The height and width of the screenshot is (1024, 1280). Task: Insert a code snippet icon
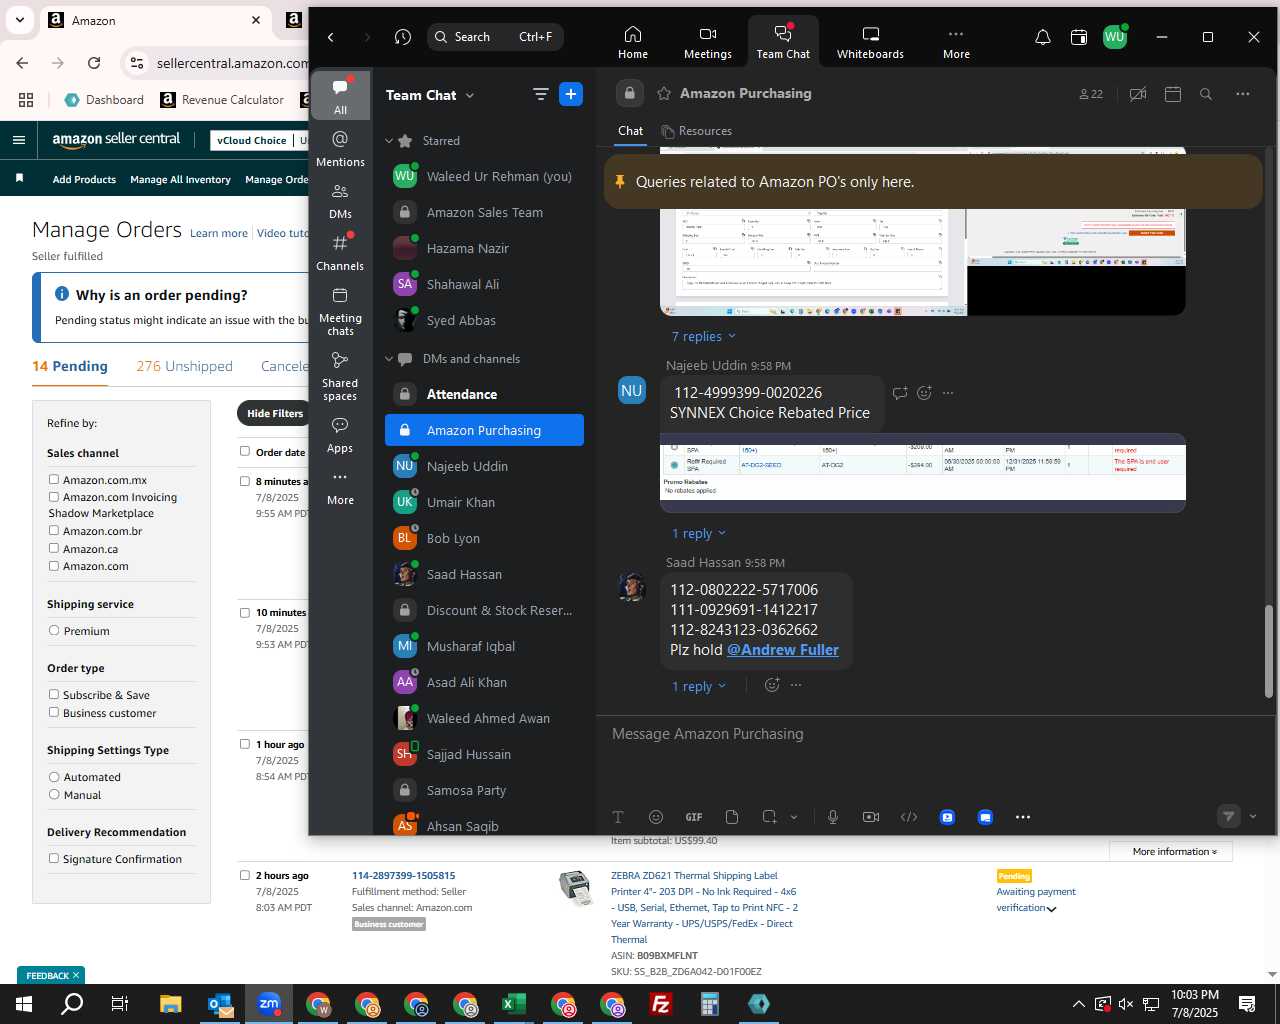tap(909, 817)
